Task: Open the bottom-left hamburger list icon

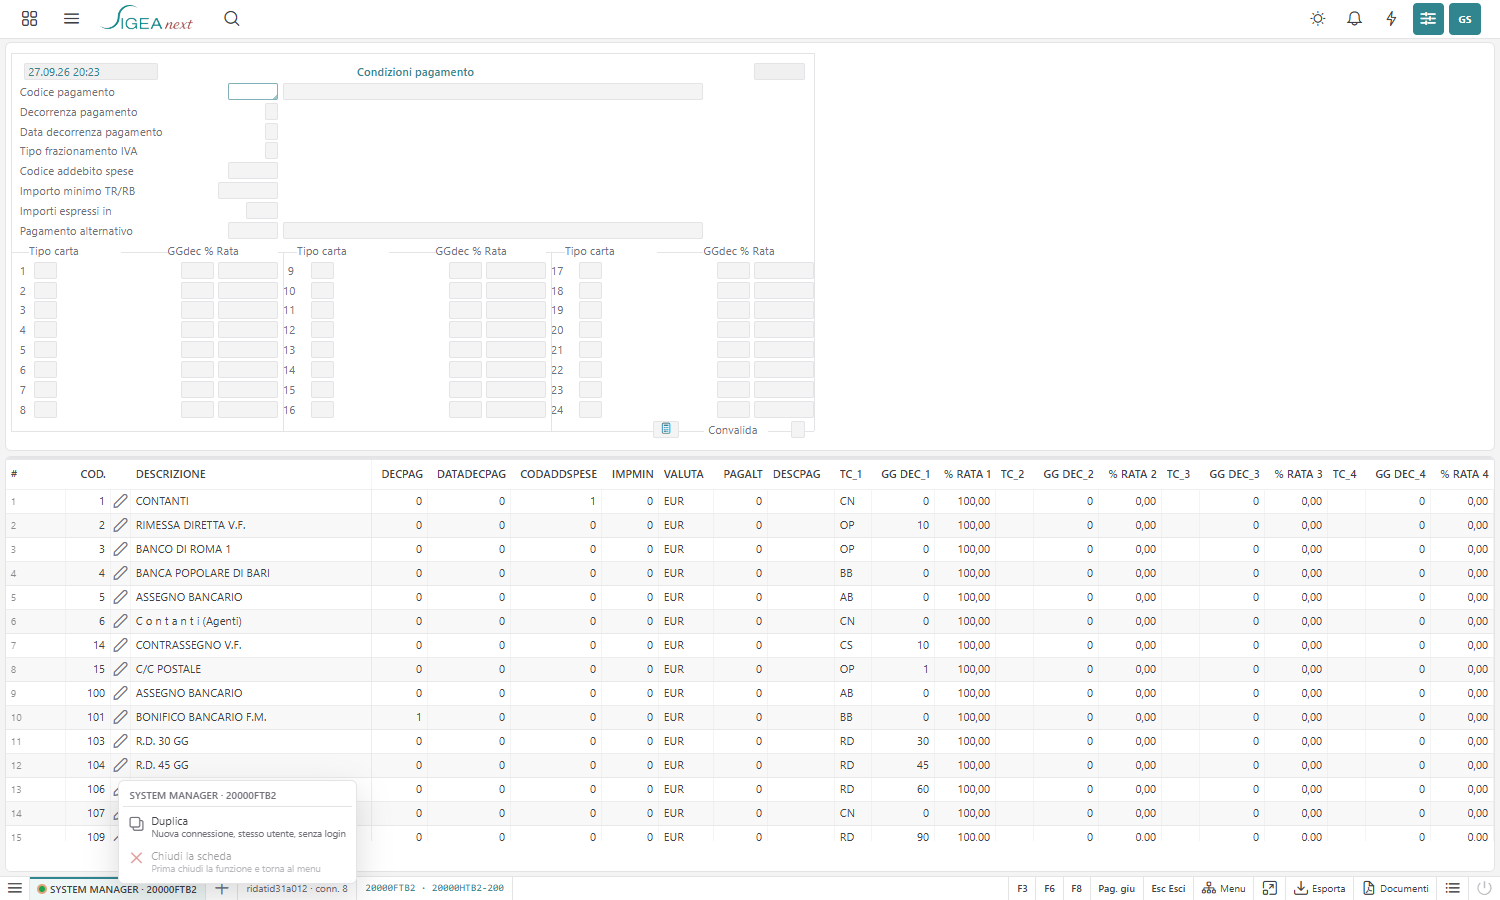Action: point(15,888)
